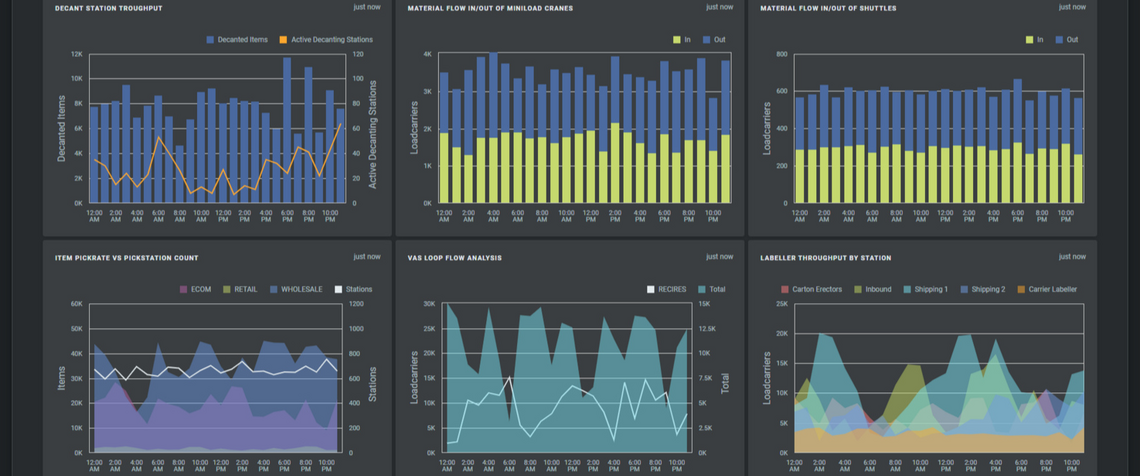Screen dimensions: 1140x476
Task: Open the Decant Station Troughput panel title
Action: [x=109, y=8]
